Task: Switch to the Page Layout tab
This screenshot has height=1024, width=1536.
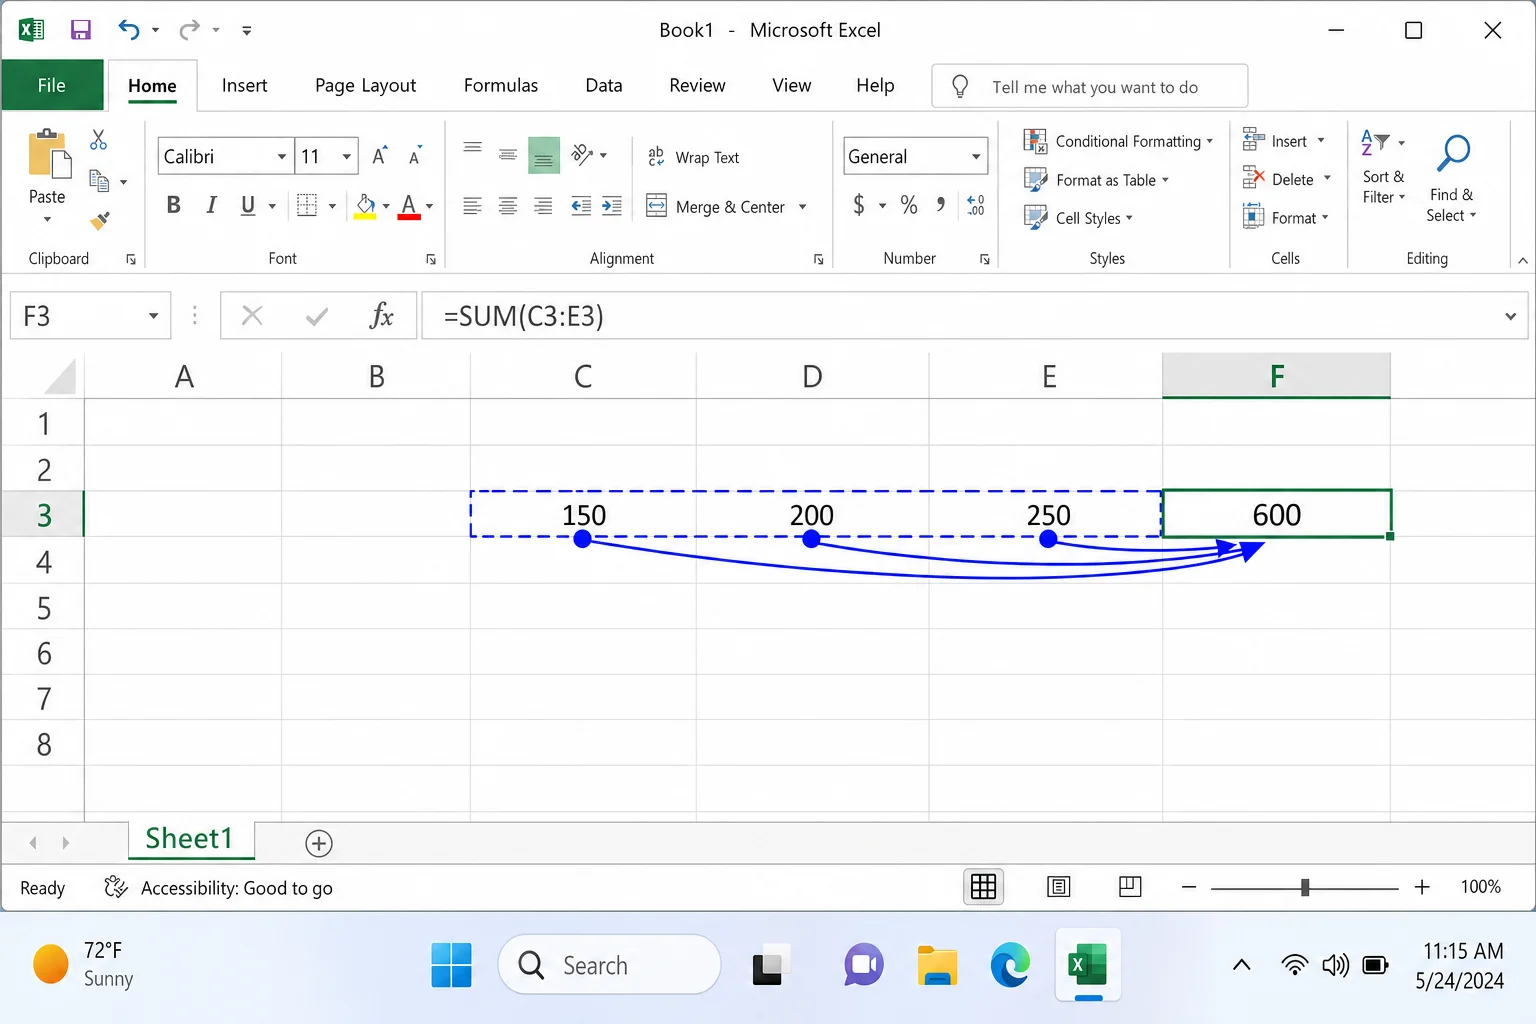Action: point(365,85)
